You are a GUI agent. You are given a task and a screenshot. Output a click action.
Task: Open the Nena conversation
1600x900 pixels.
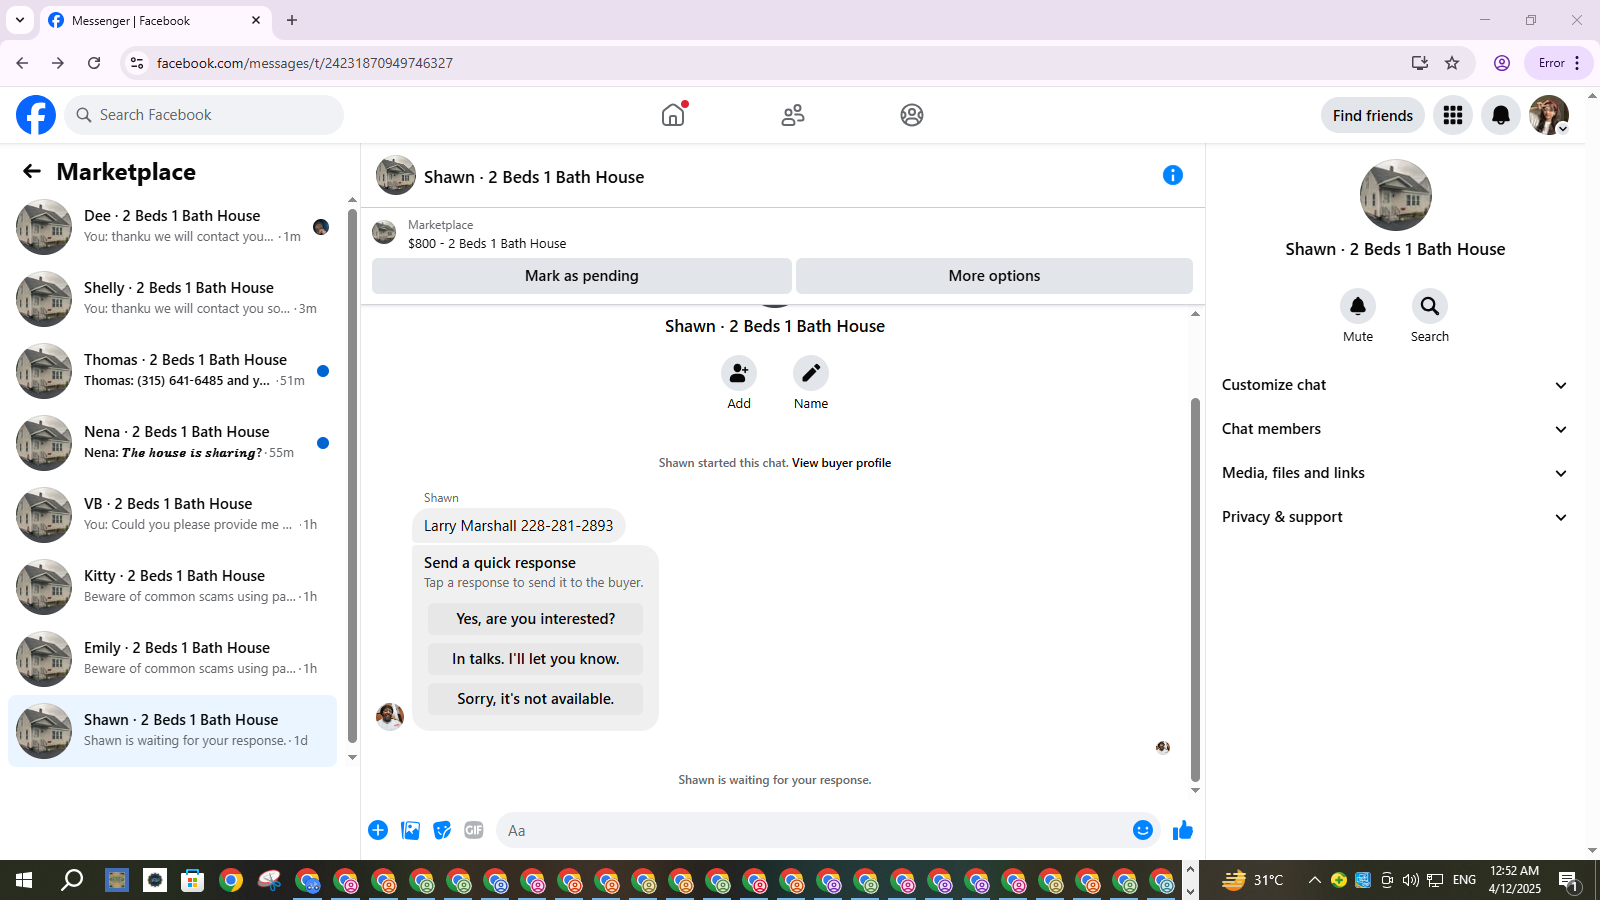(x=172, y=443)
